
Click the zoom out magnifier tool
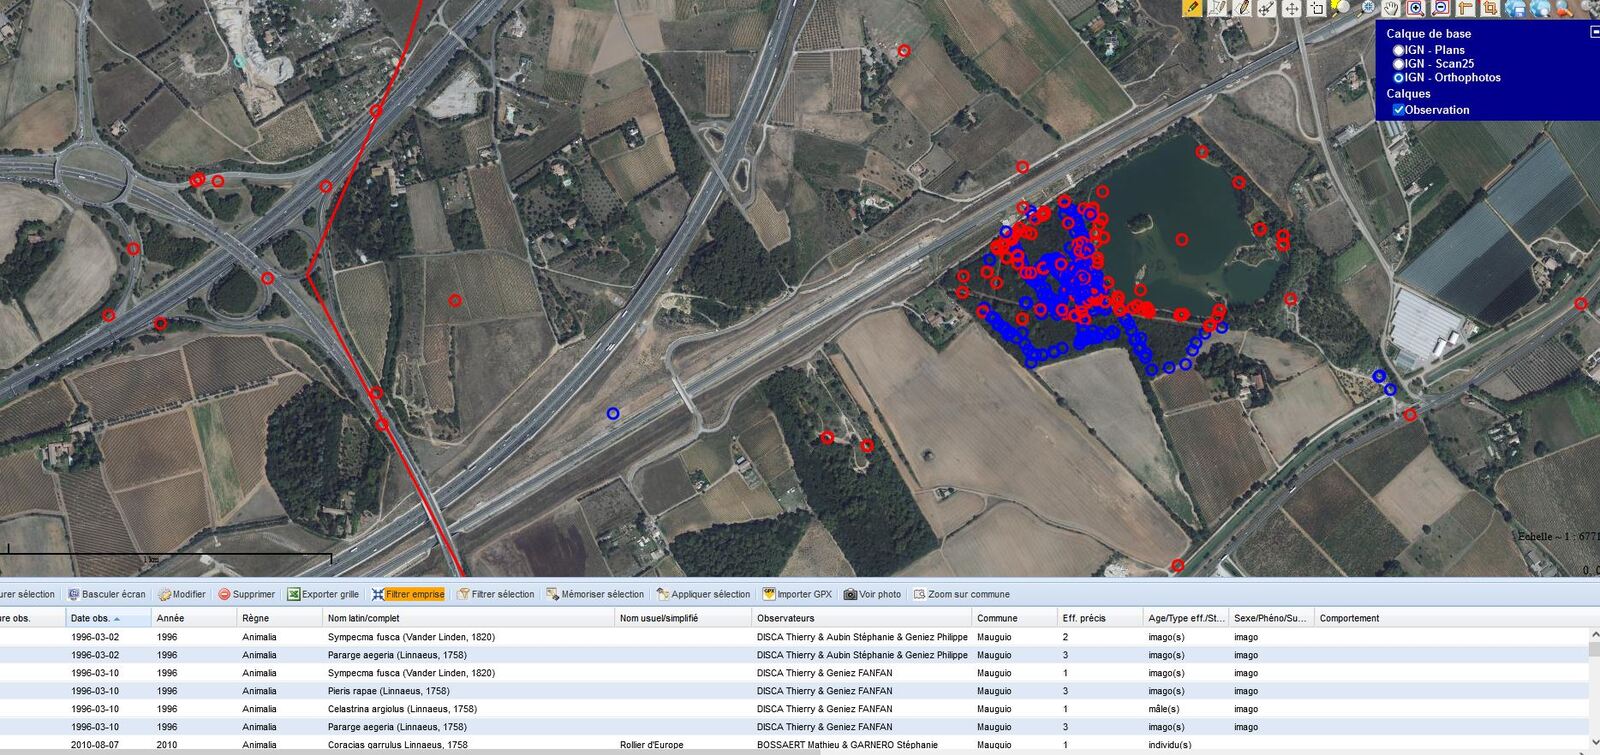[1441, 8]
